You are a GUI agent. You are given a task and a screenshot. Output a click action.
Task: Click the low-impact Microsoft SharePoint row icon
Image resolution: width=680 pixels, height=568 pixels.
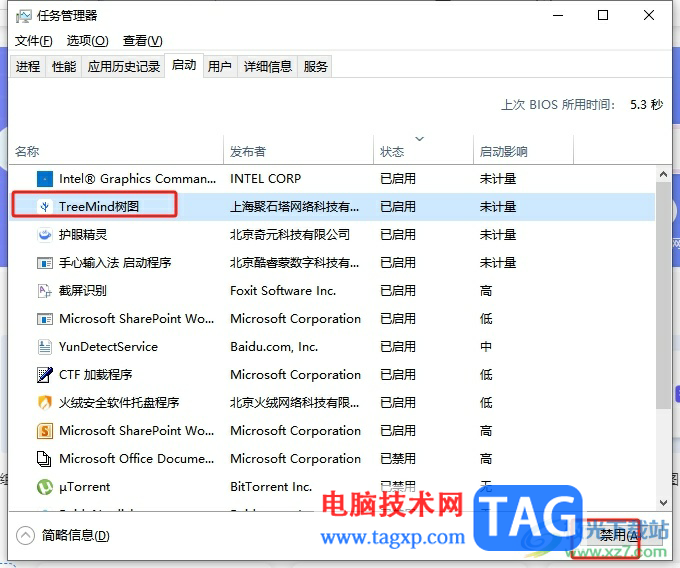click(x=45, y=319)
